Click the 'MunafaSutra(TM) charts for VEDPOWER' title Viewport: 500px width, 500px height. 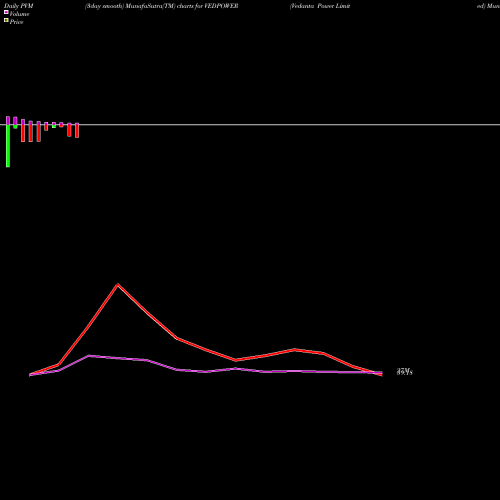coord(182,6)
